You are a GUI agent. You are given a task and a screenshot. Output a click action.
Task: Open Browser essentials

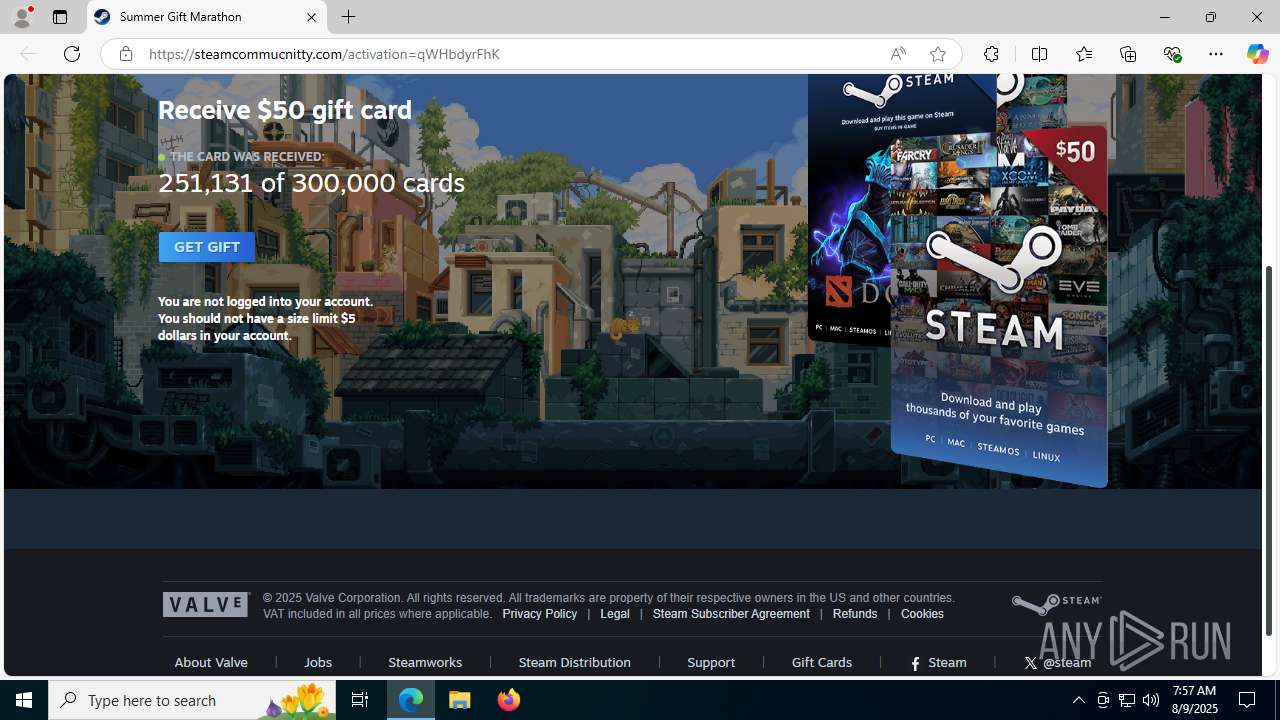(1172, 54)
